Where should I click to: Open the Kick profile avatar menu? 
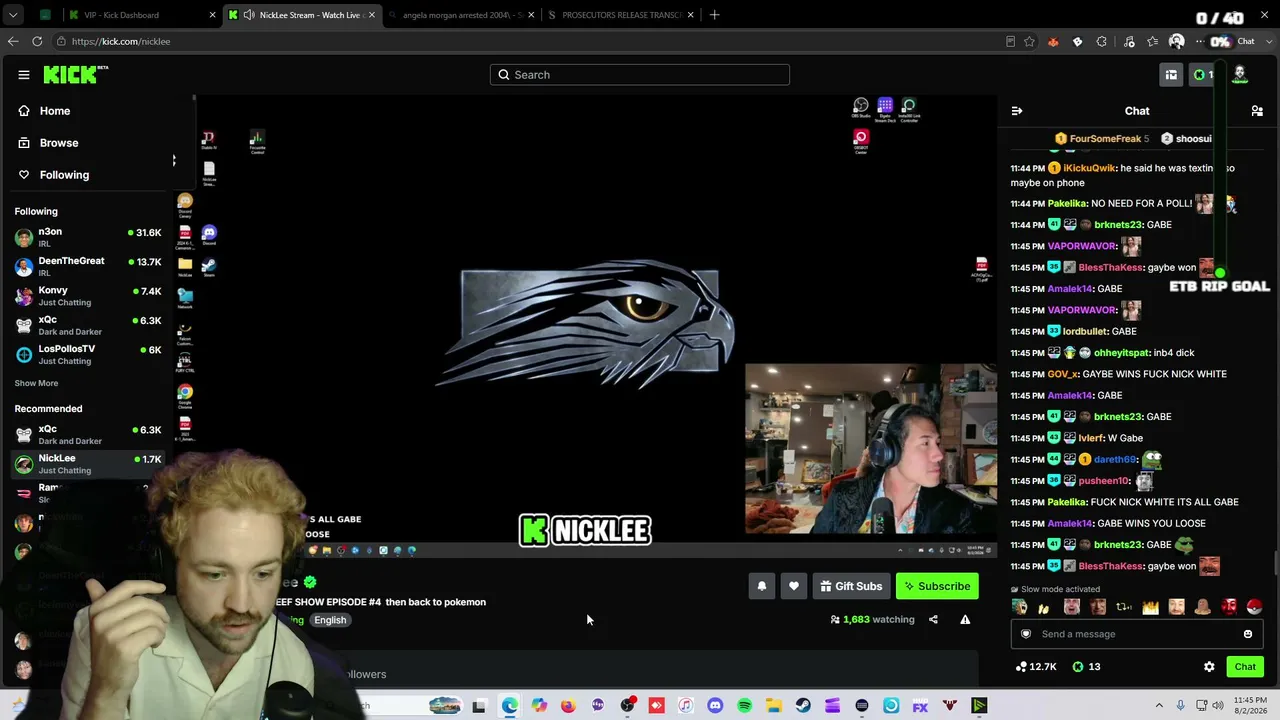1240,75
